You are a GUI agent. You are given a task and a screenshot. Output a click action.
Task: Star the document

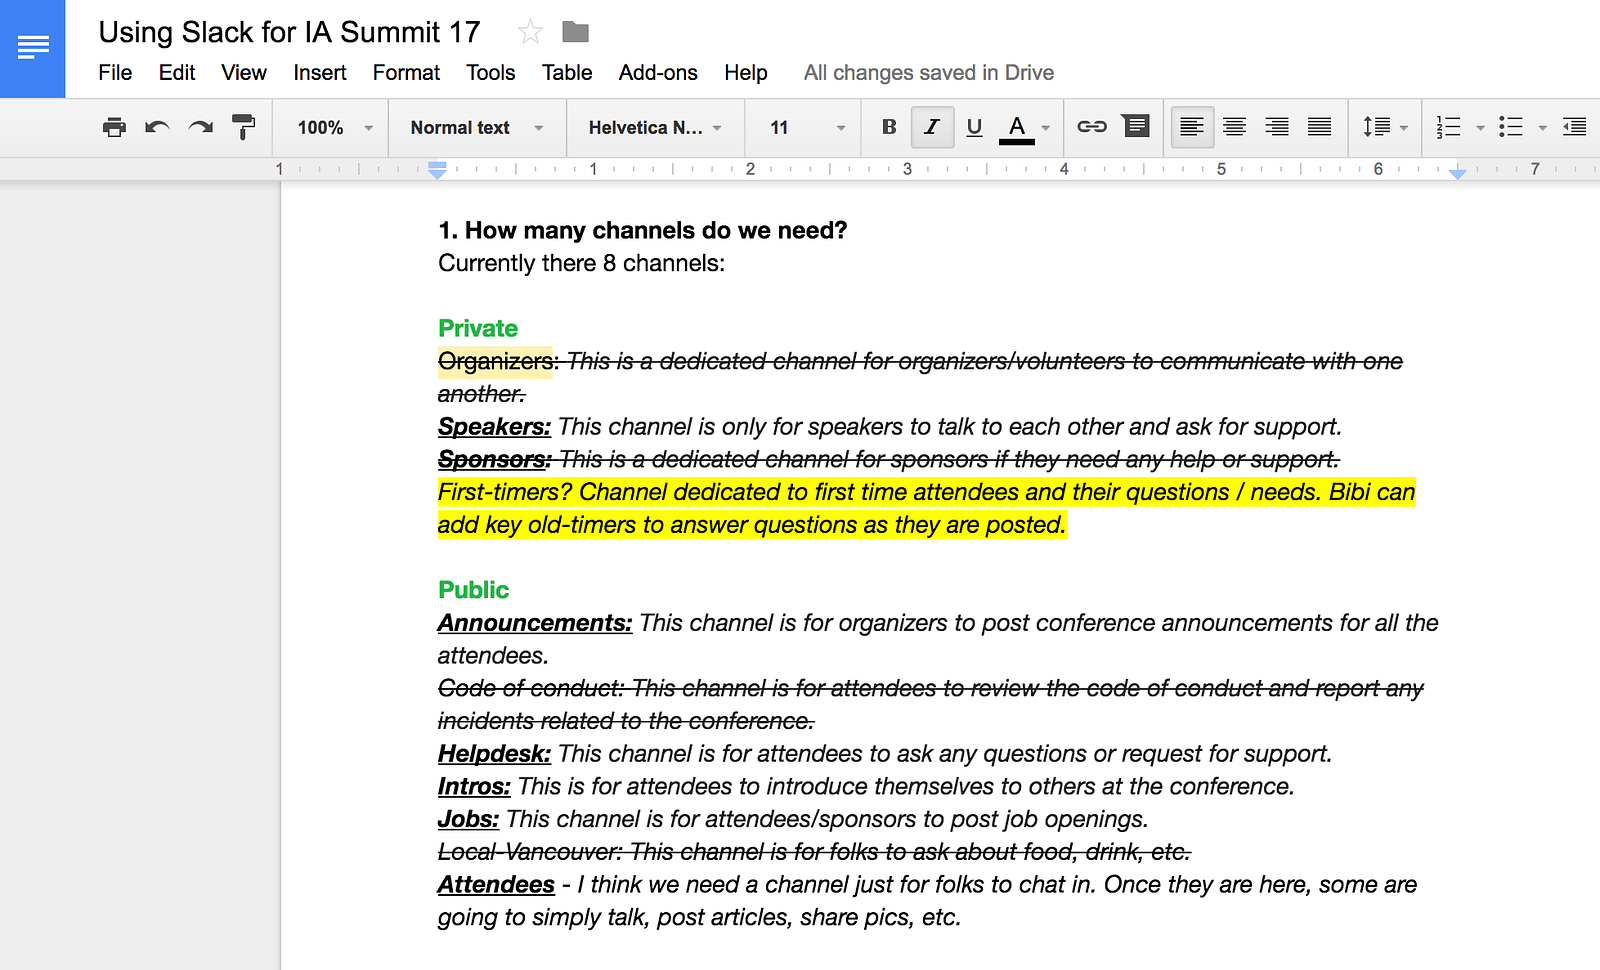pos(530,33)
